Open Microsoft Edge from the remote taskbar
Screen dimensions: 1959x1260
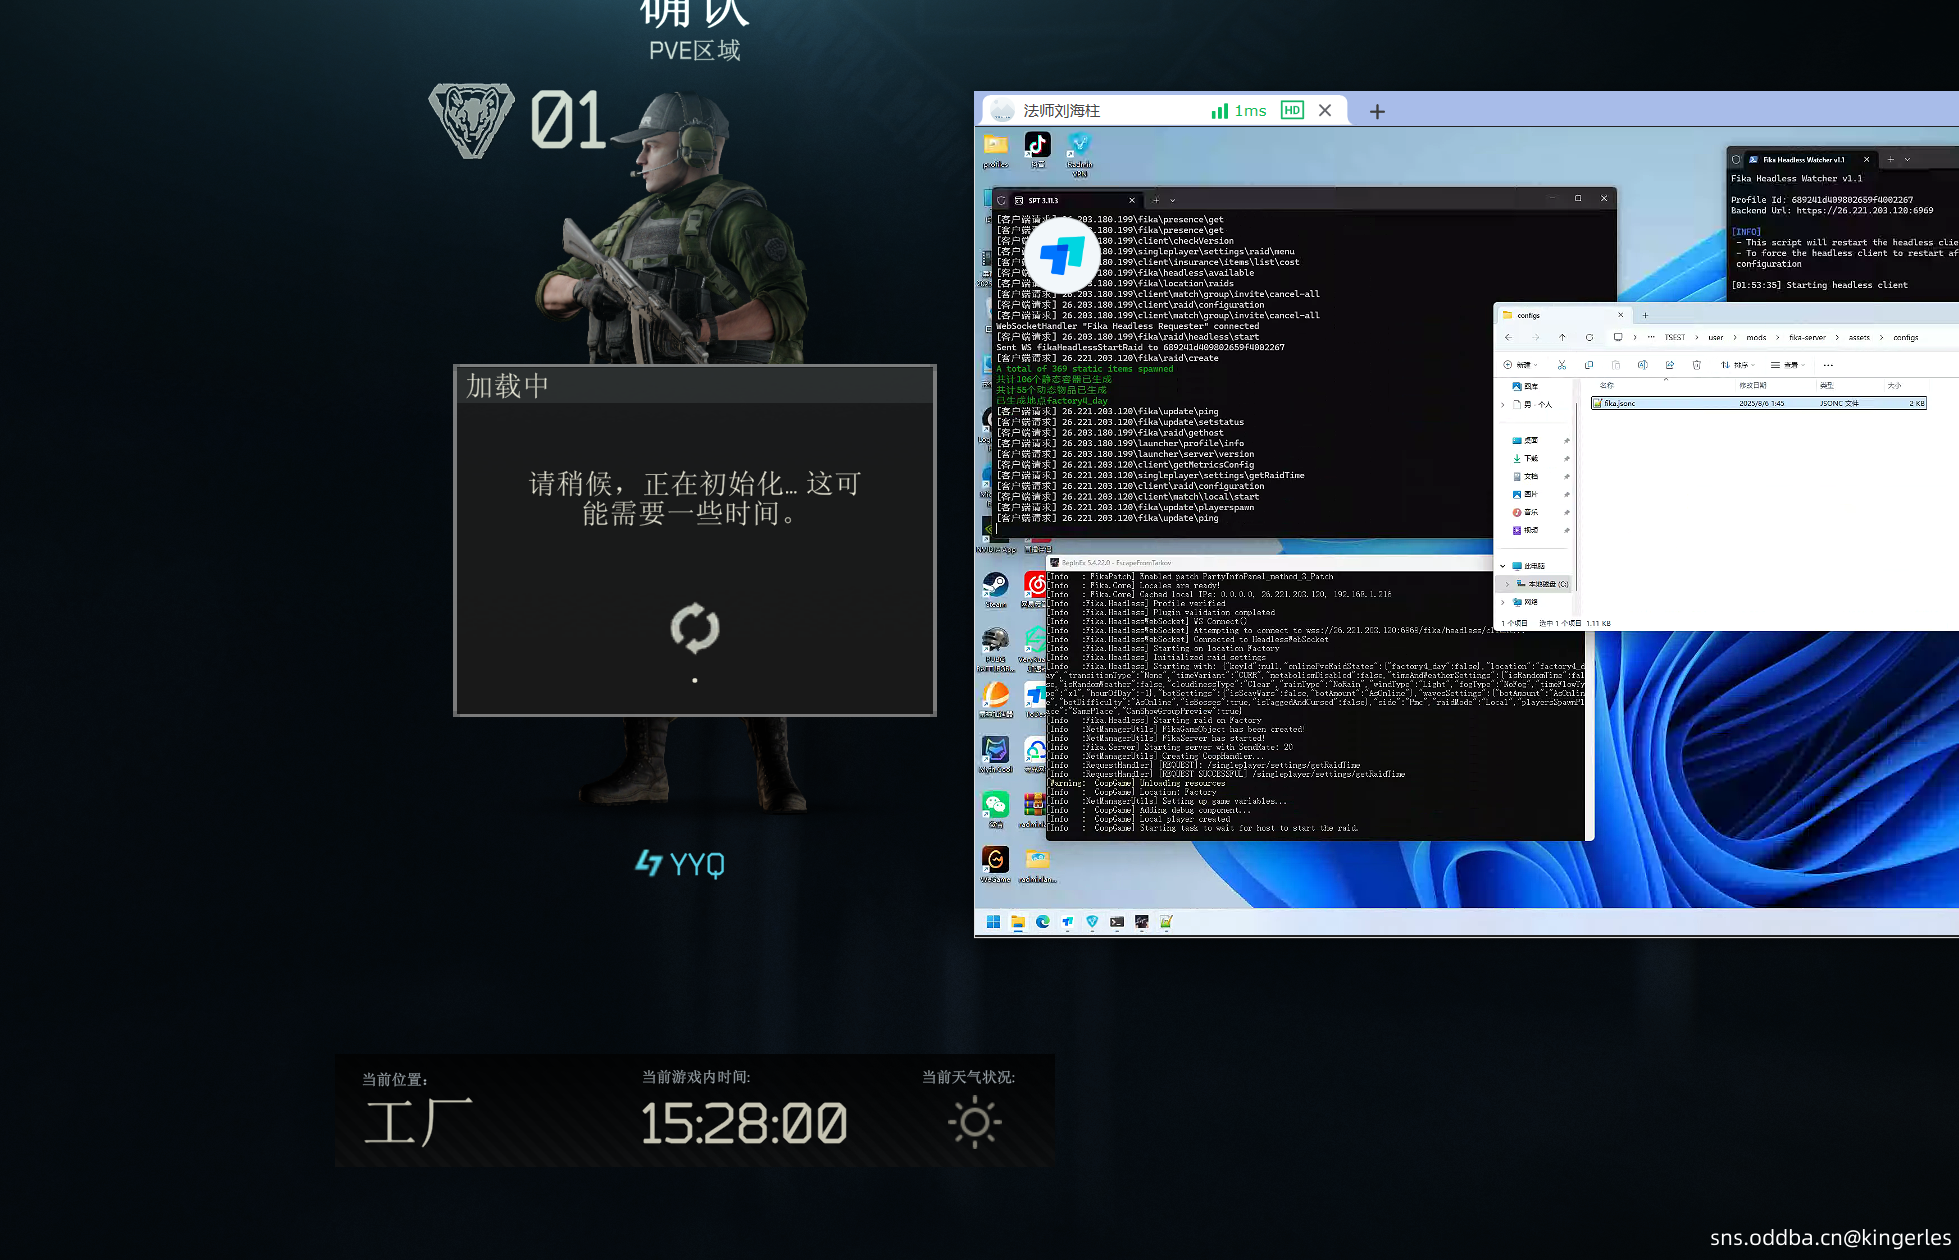pos(1043,922)
